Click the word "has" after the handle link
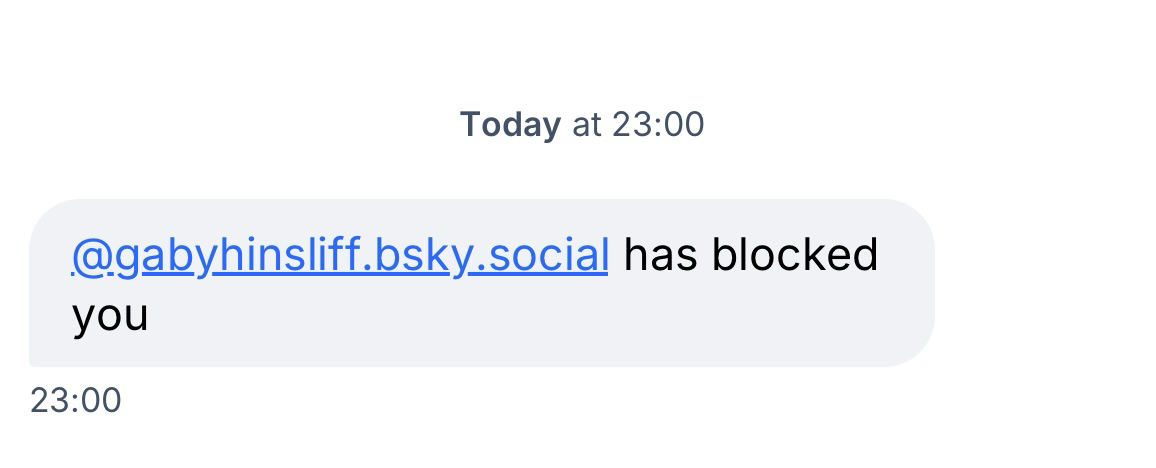 coord(660,255)
